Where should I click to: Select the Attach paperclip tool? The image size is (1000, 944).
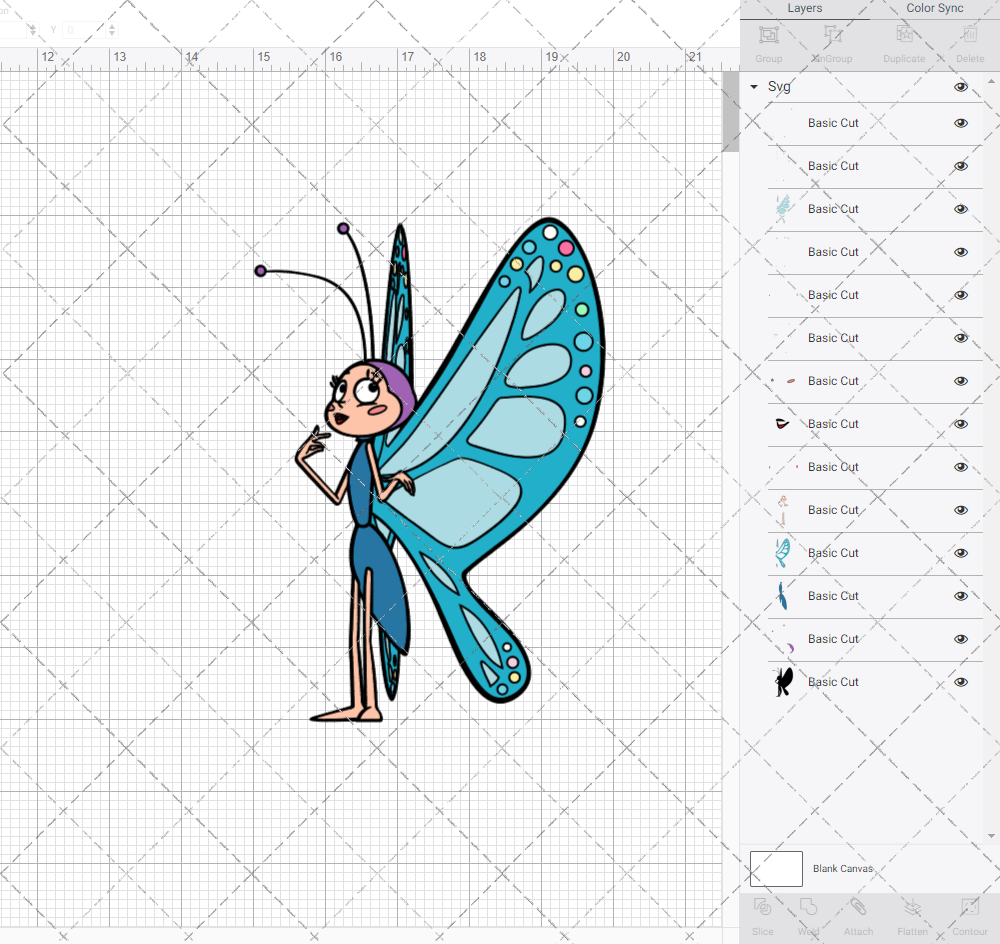(x=858, y=907)
